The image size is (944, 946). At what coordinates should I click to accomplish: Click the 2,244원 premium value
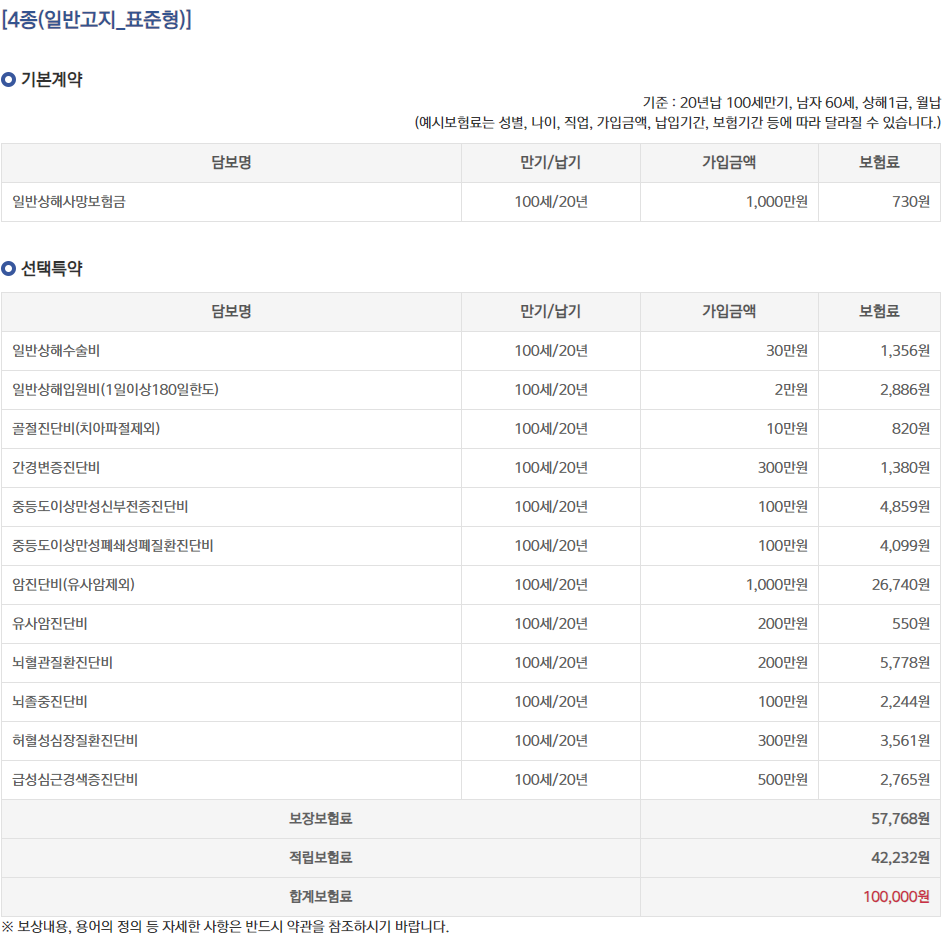point(905,702)
